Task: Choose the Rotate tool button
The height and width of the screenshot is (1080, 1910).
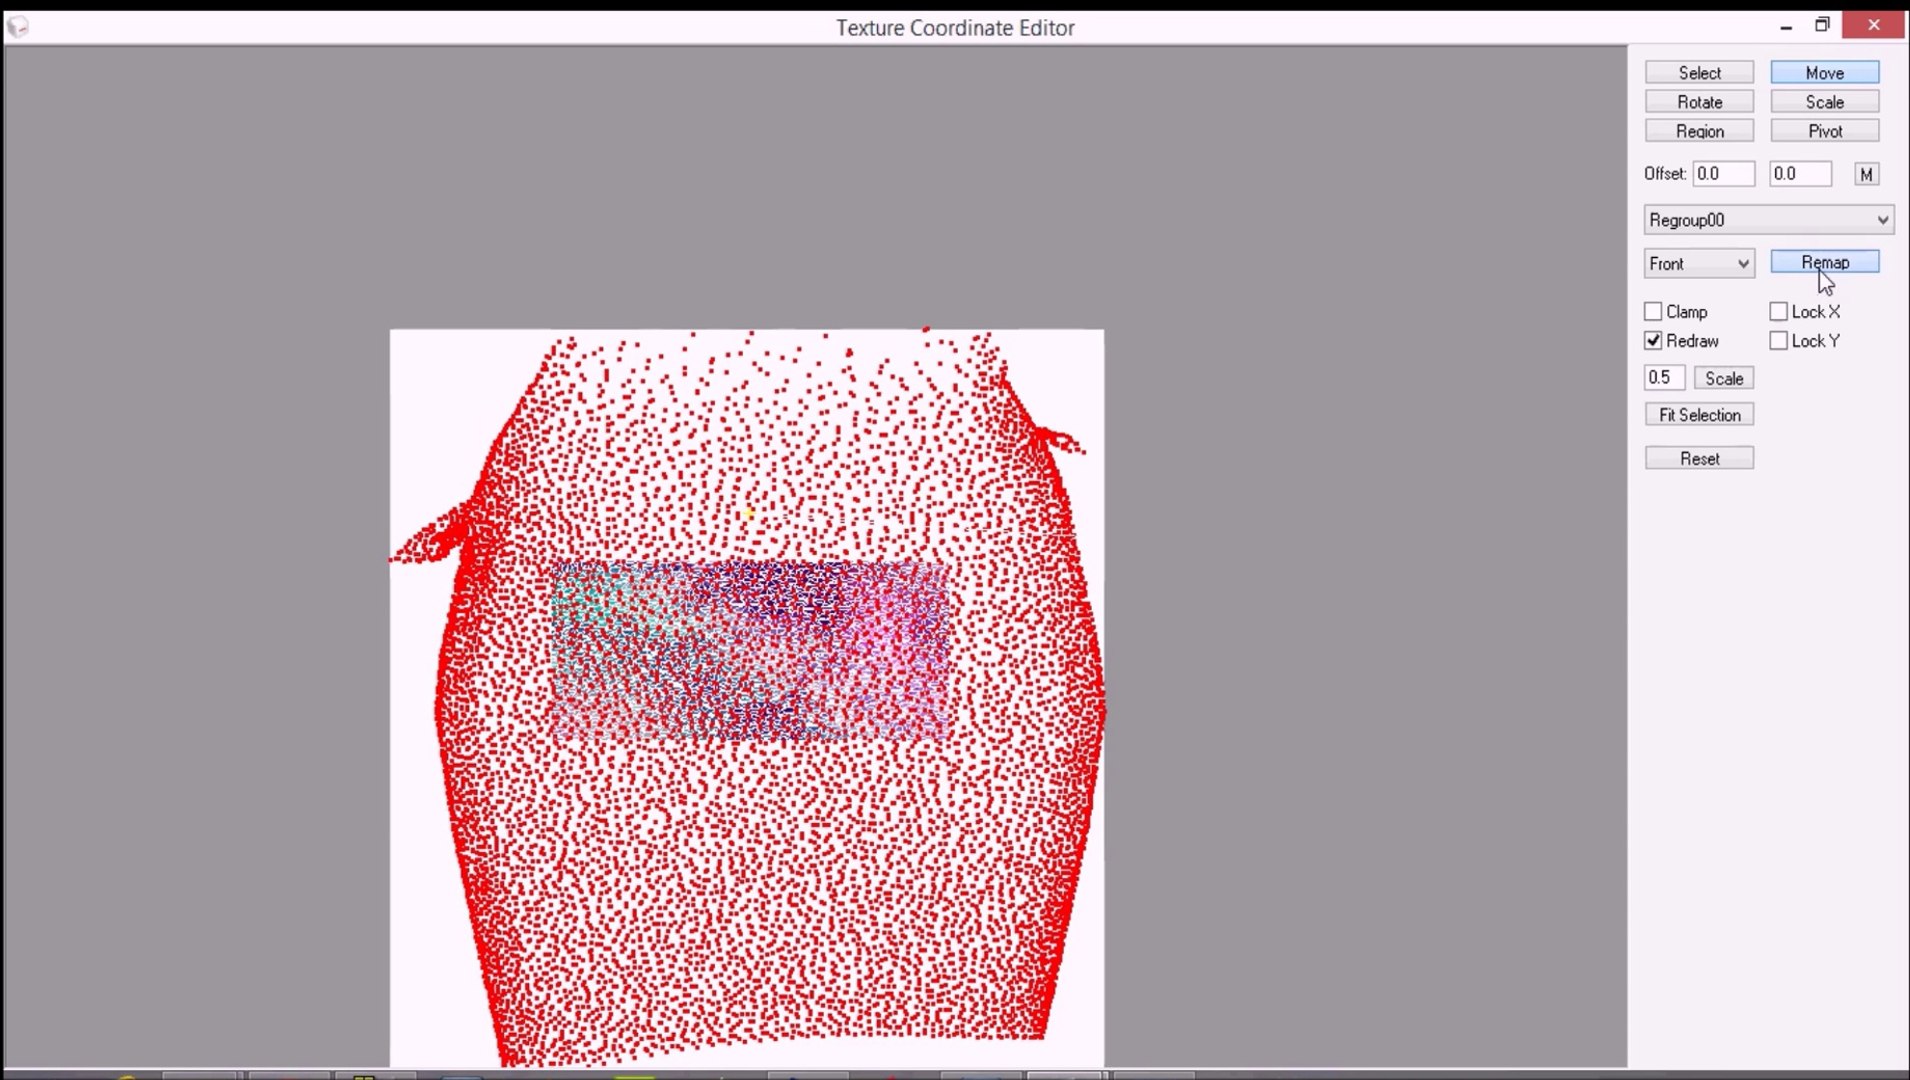Action: (x=1699, y=101)
